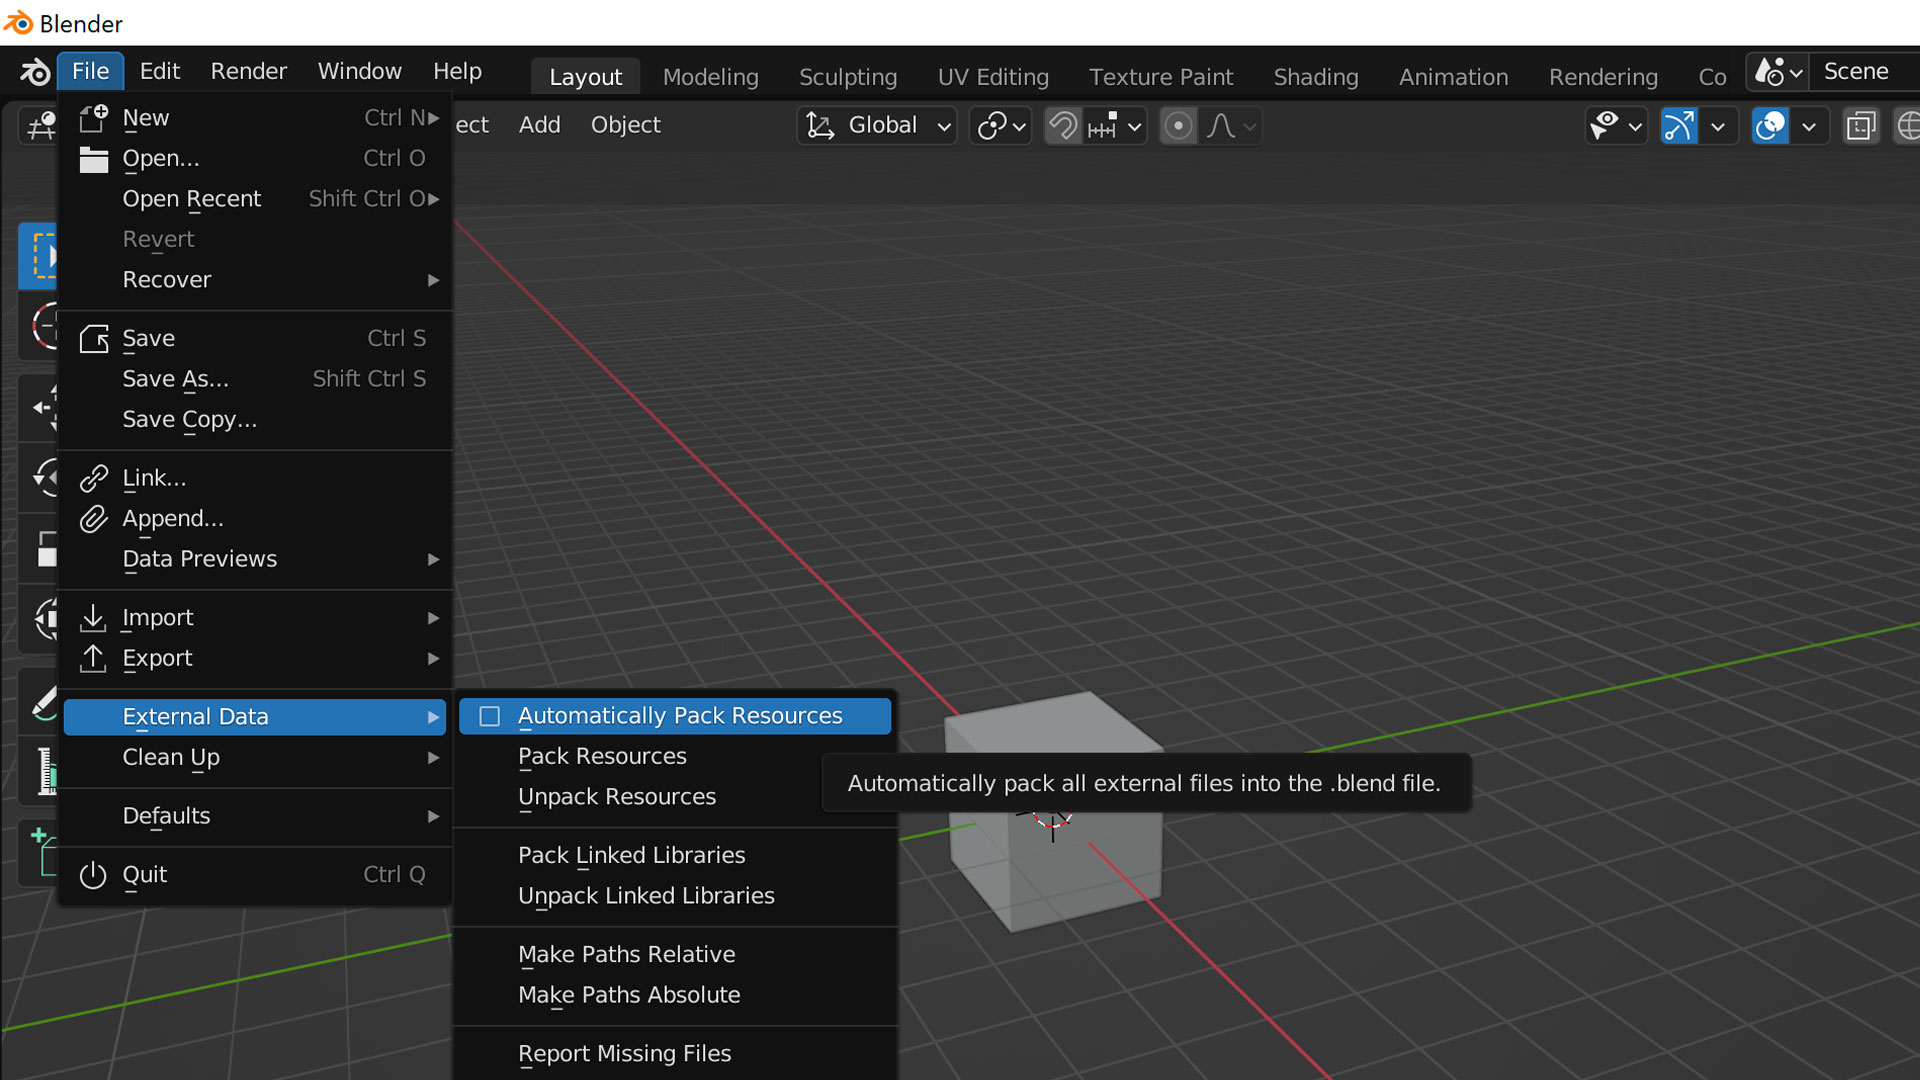Choose Make Paths Absolute
The height and width of the screenshot is (1080, 1920).
[x=675, y=995]
